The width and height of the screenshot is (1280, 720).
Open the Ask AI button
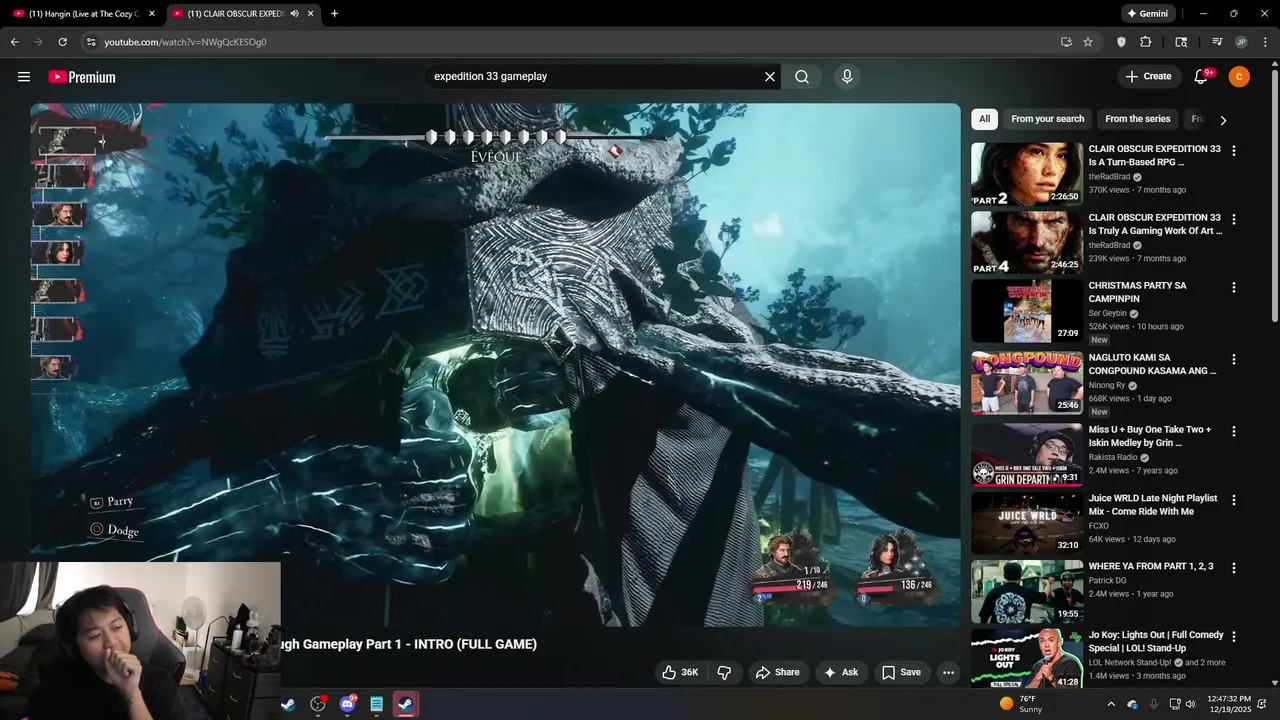[840, 672]
